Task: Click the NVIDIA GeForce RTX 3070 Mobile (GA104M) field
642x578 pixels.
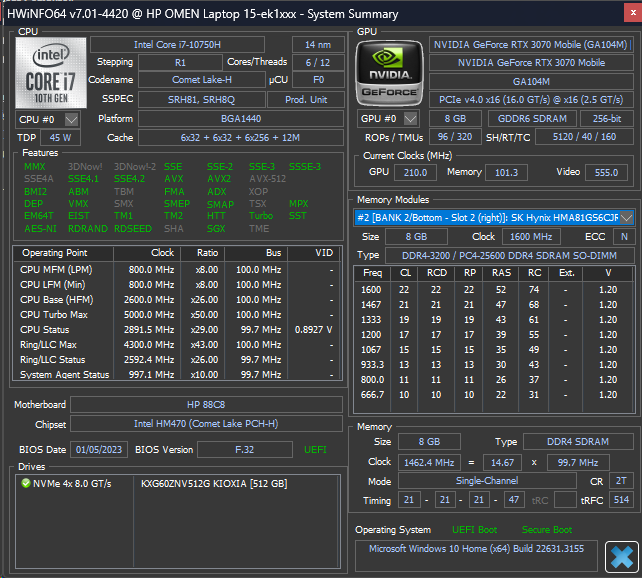Action: tap(531, 45)
